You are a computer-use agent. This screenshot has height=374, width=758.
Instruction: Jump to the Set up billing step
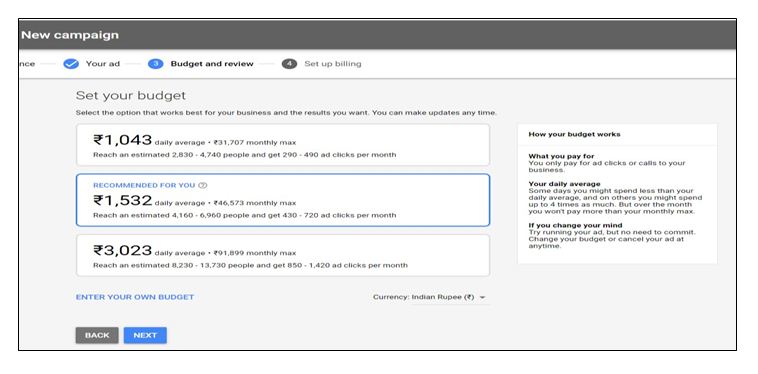click(x=333, y=64)
